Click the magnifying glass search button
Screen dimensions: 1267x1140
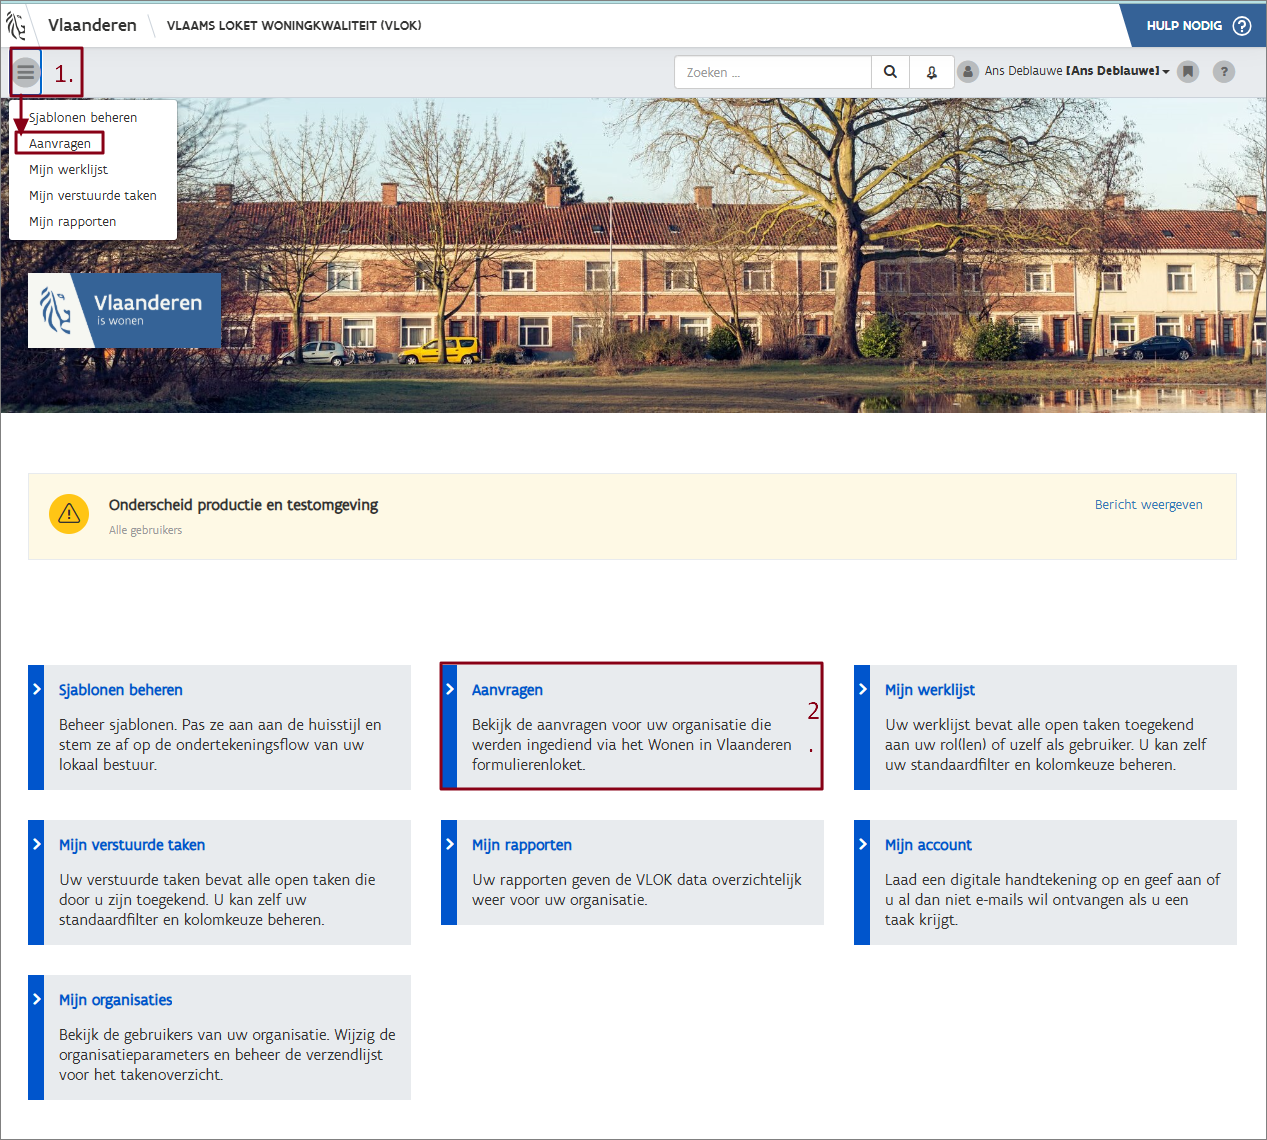[890, 72]
